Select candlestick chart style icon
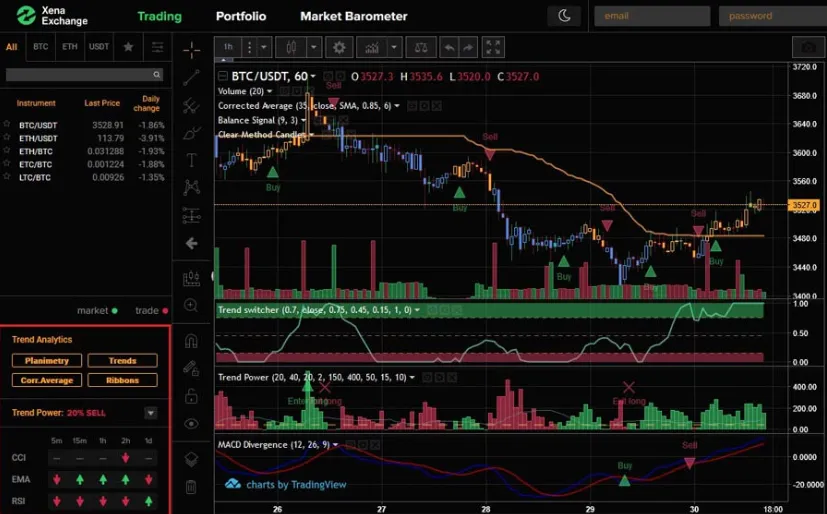 (x=291, y=47)
